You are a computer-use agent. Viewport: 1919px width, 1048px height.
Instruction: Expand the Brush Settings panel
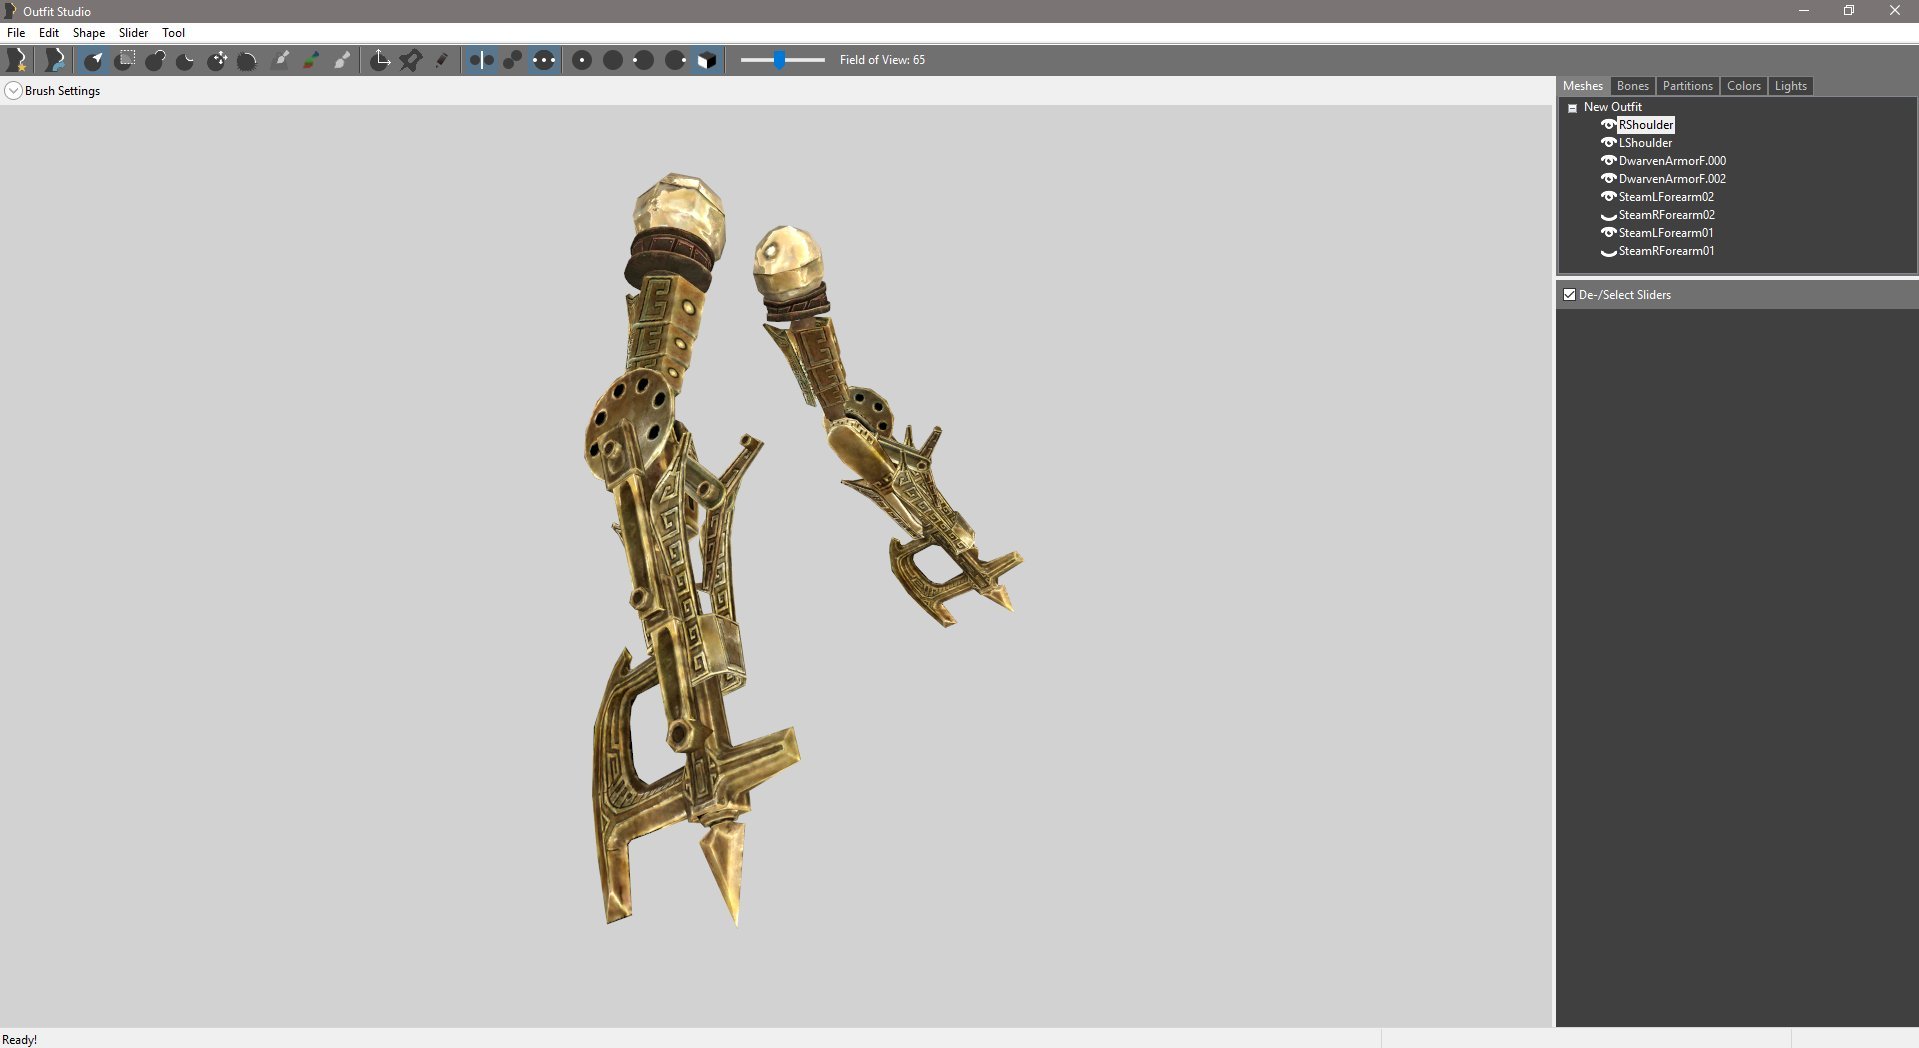point(14,91)
